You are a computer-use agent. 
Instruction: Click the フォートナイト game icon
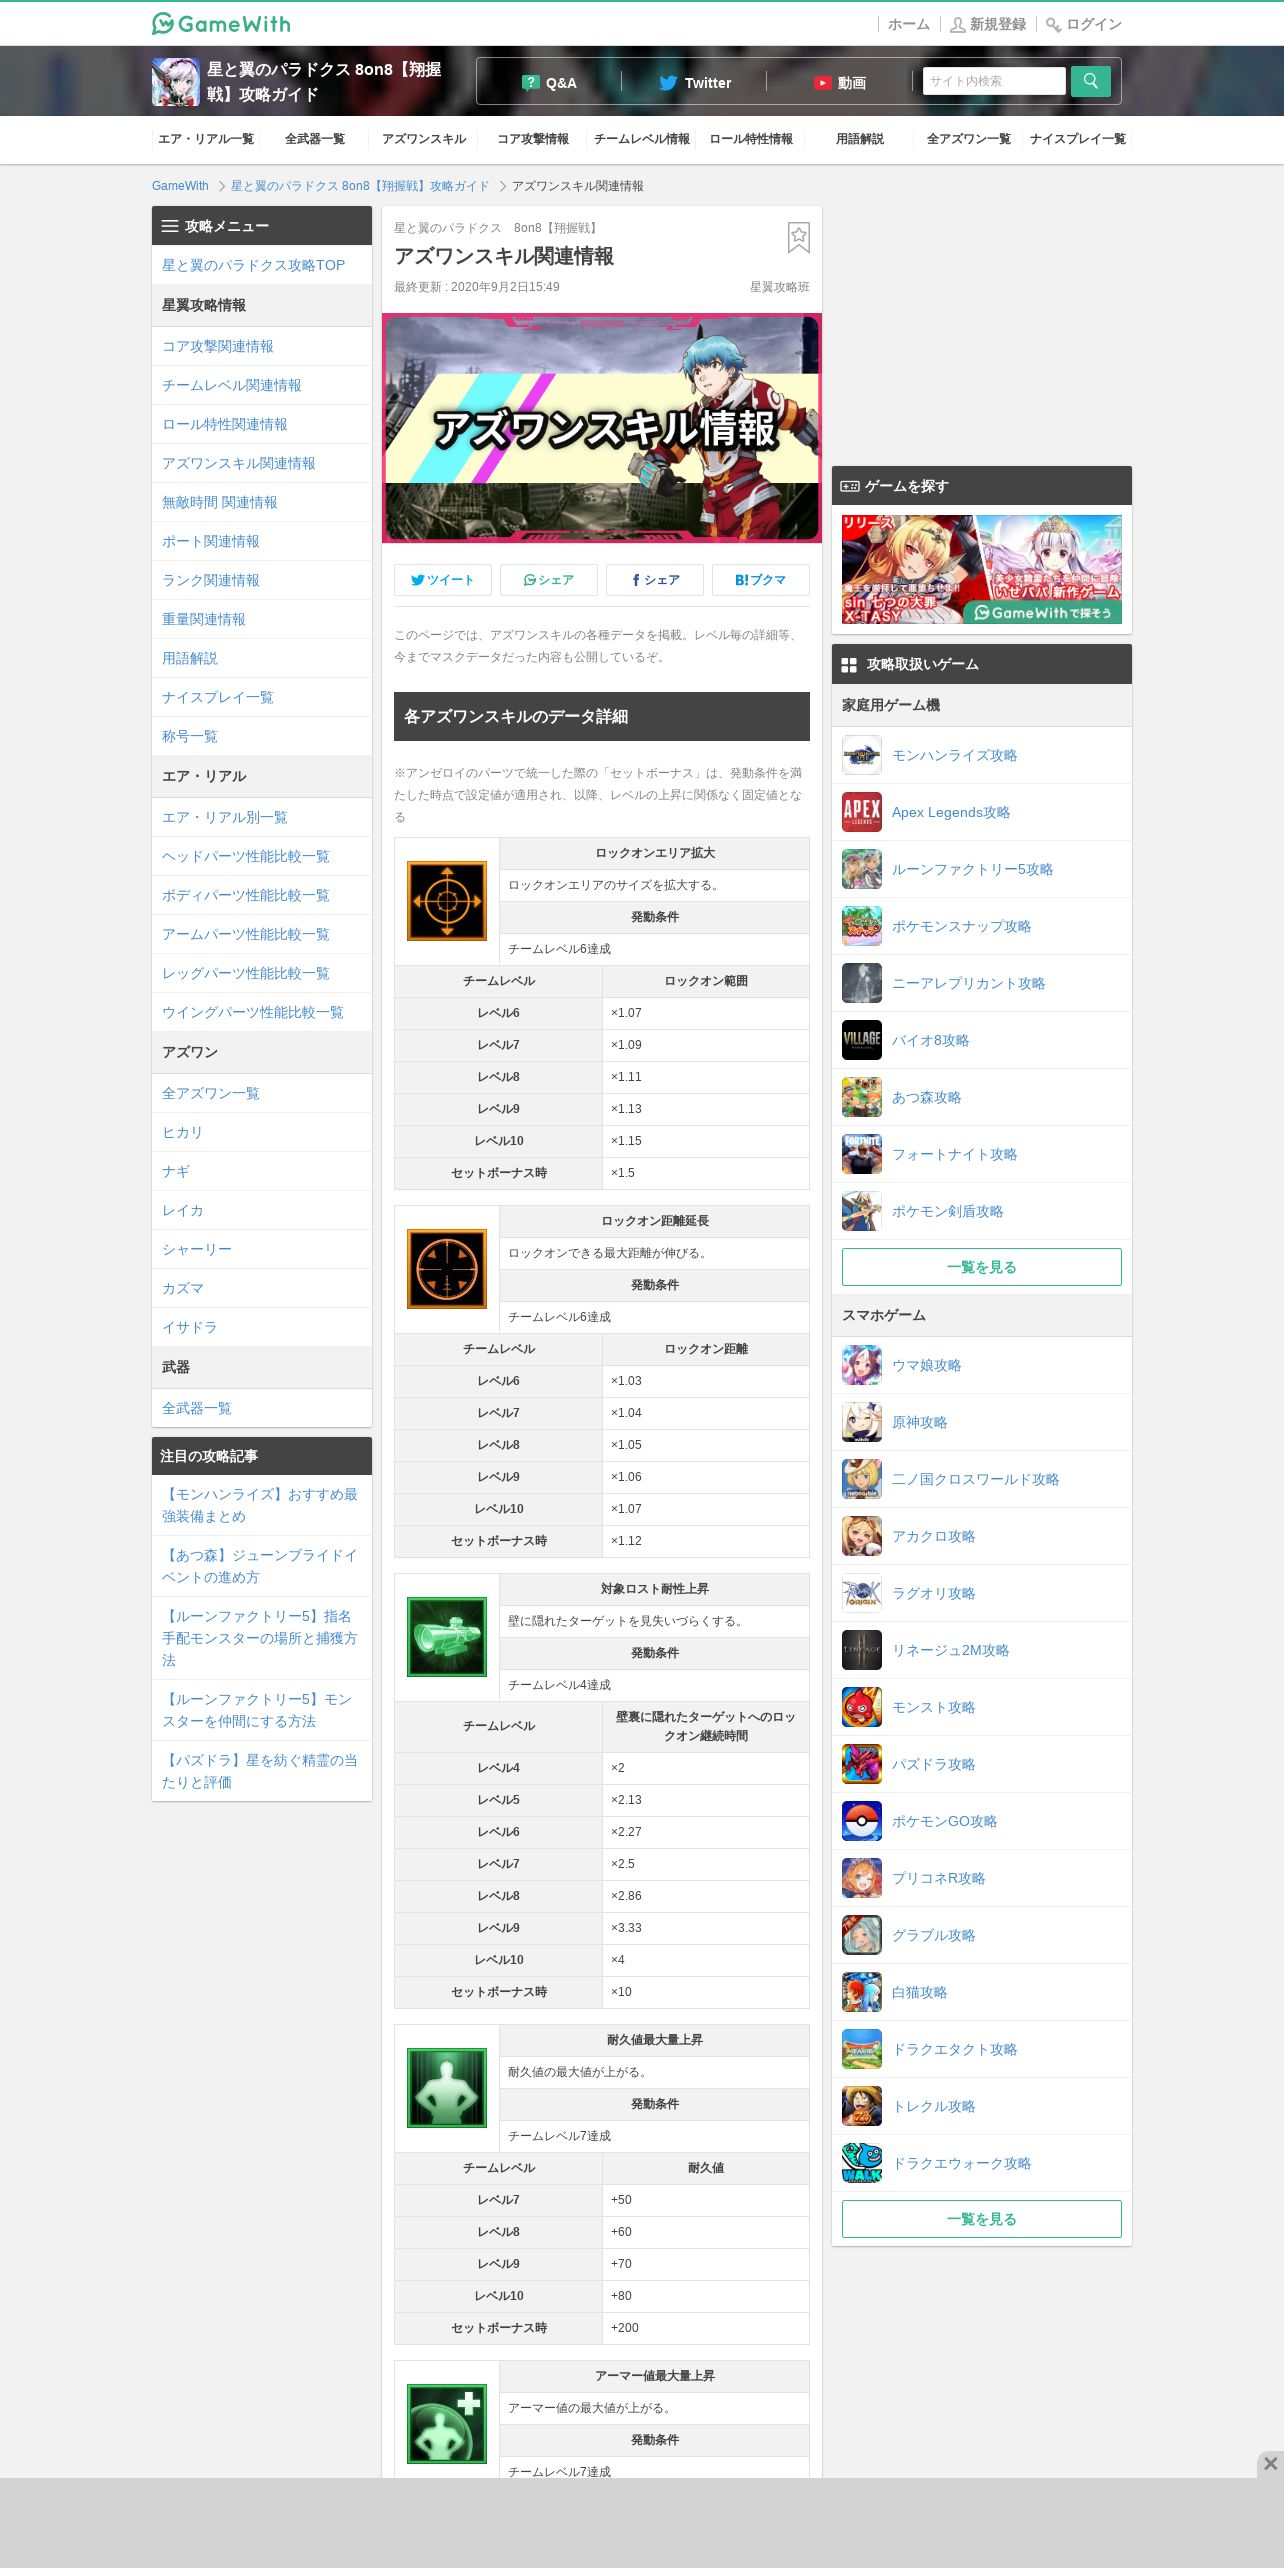tap(862, 1154)
